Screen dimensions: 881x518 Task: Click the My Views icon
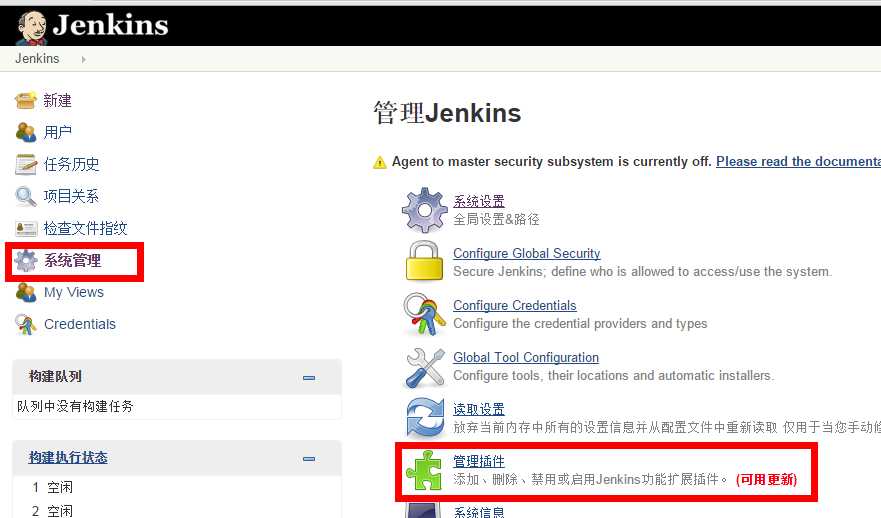pyautogui.click(x=26, y=293)
